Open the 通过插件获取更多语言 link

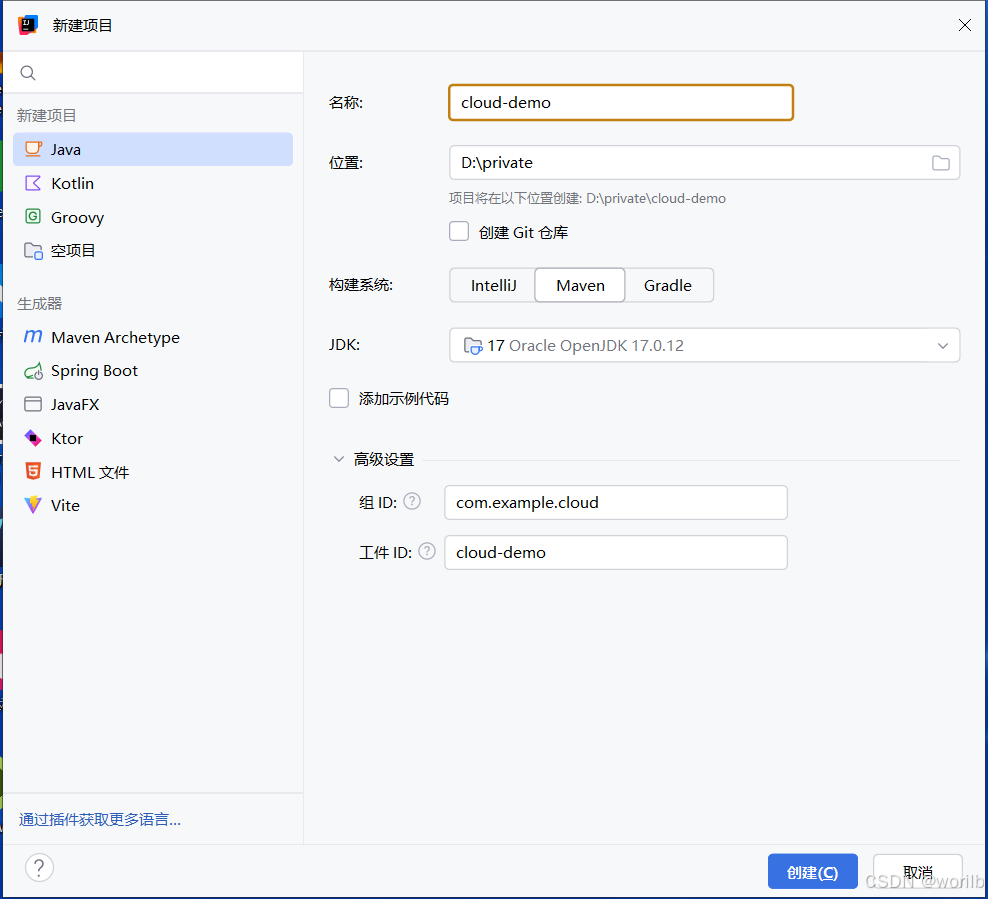click(100, 820)
